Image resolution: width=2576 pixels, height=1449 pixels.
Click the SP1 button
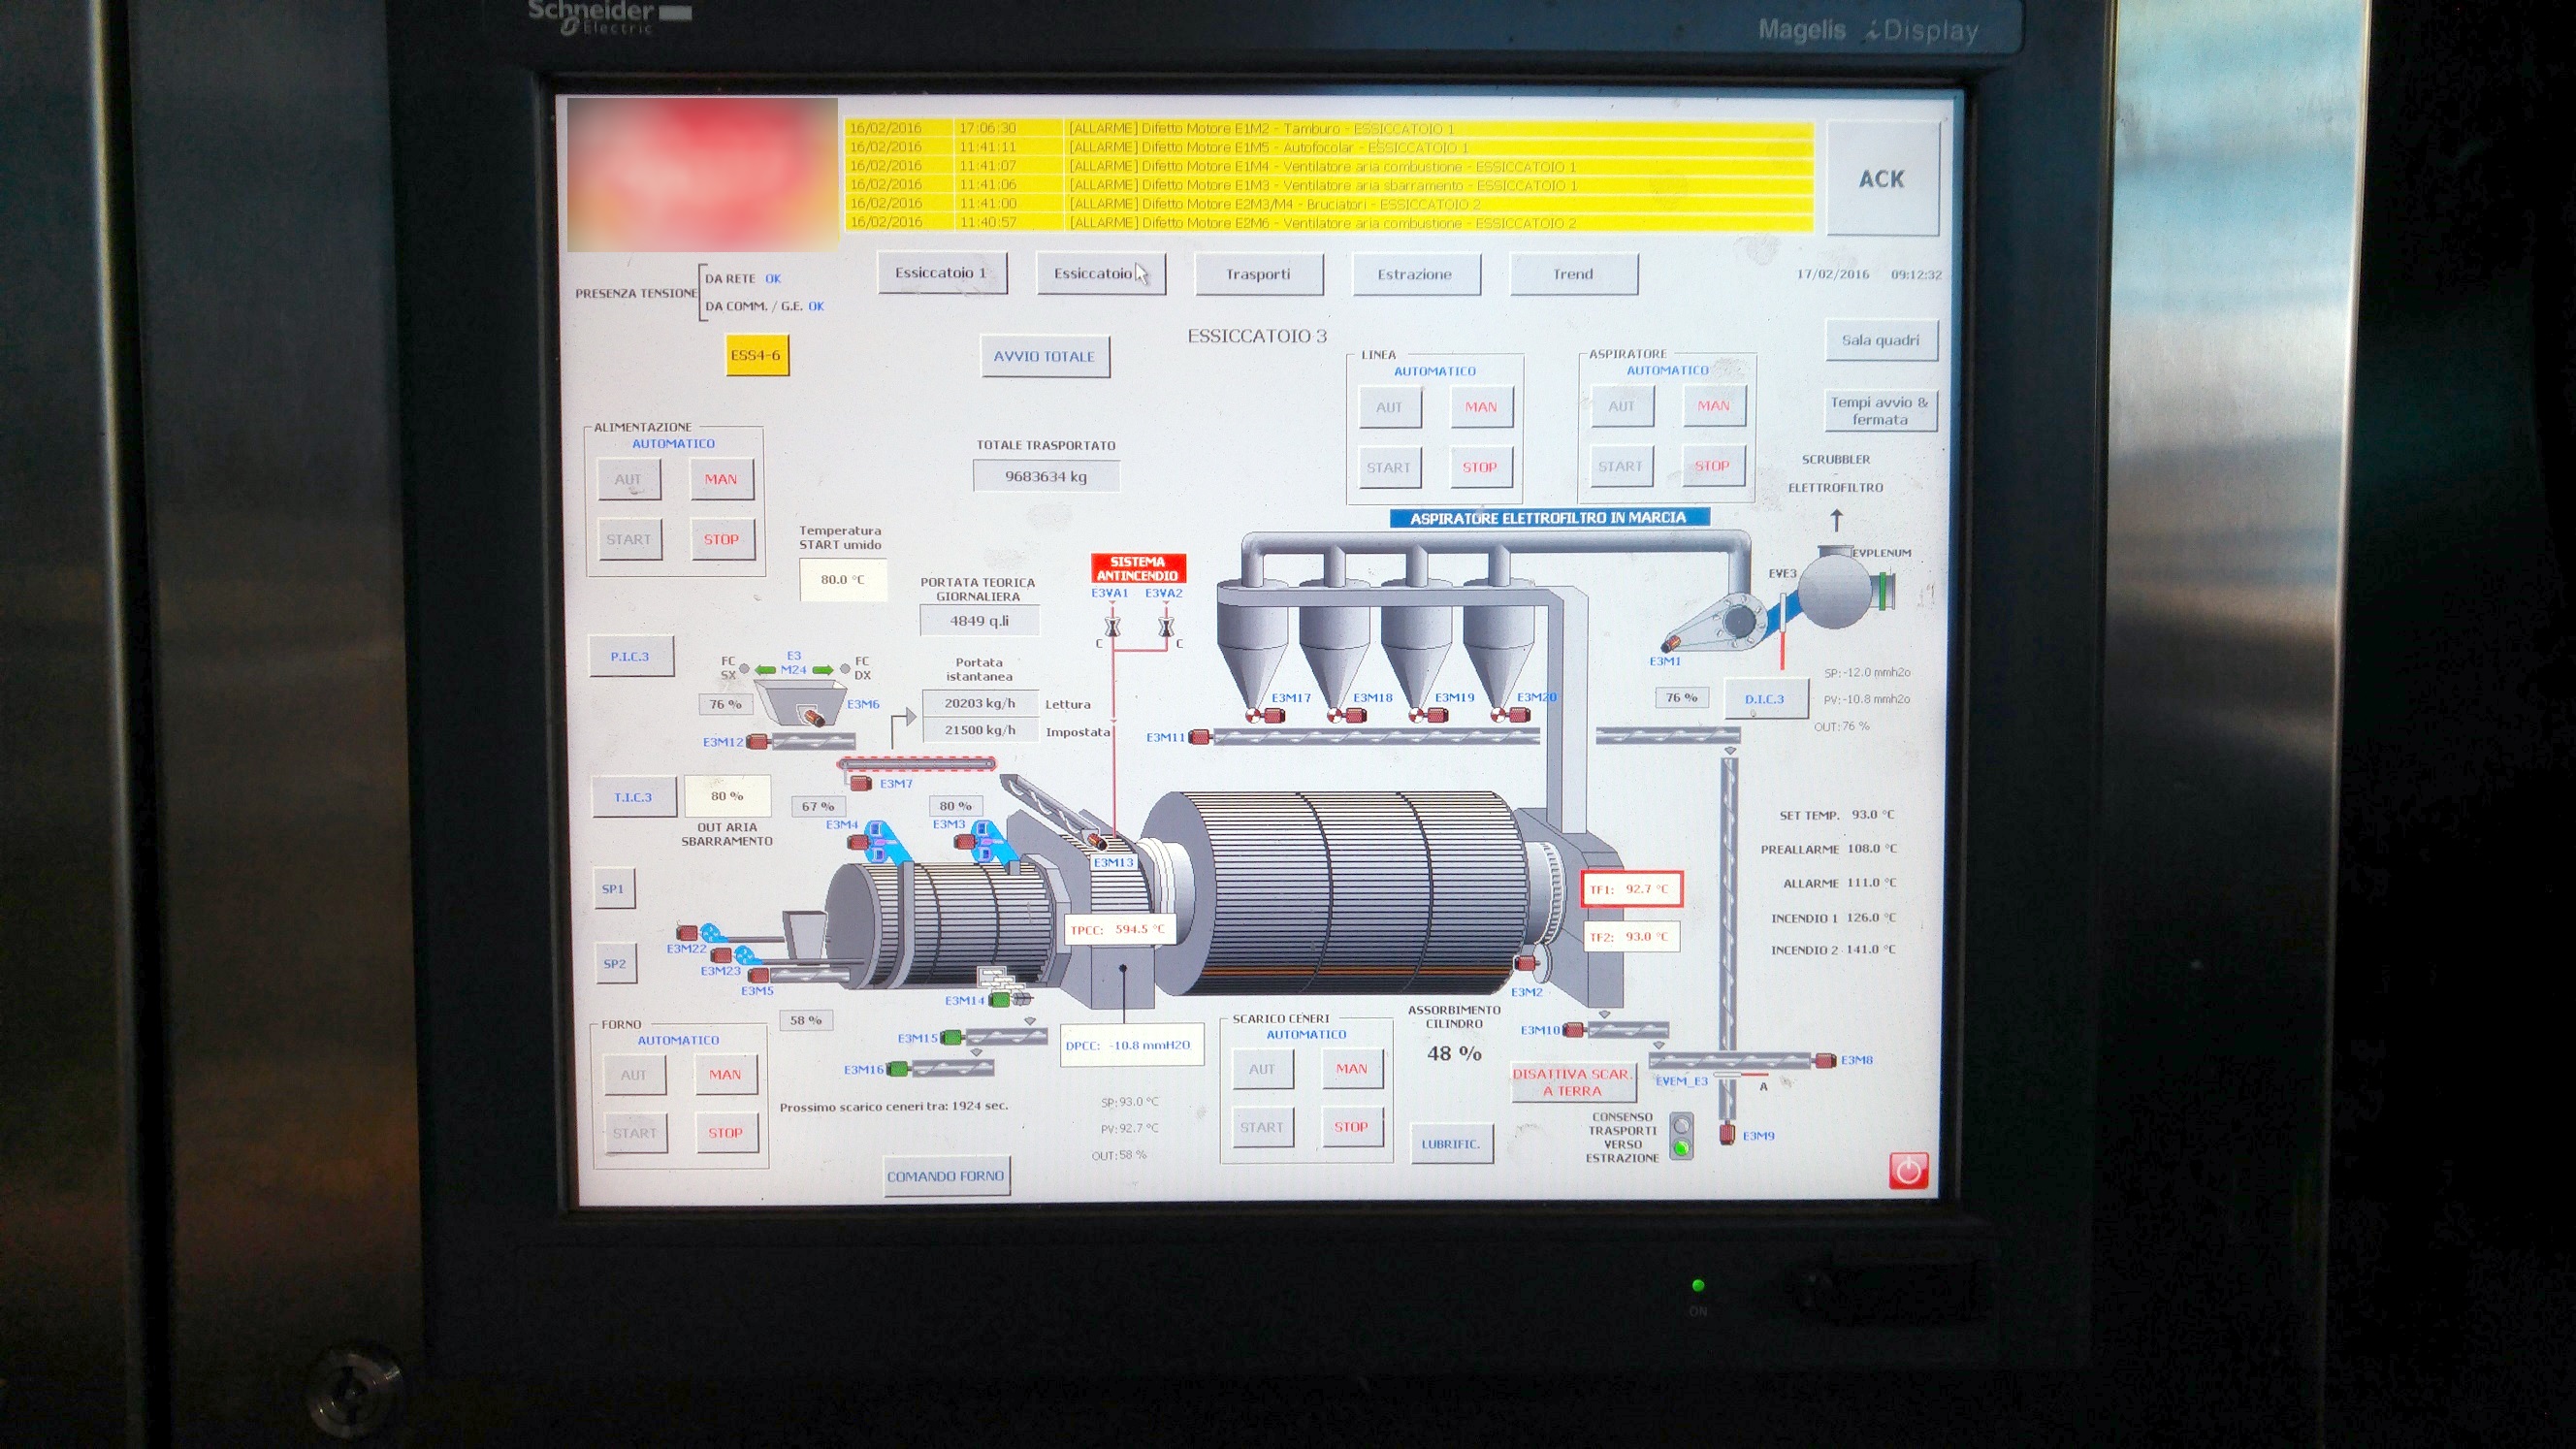614,889
